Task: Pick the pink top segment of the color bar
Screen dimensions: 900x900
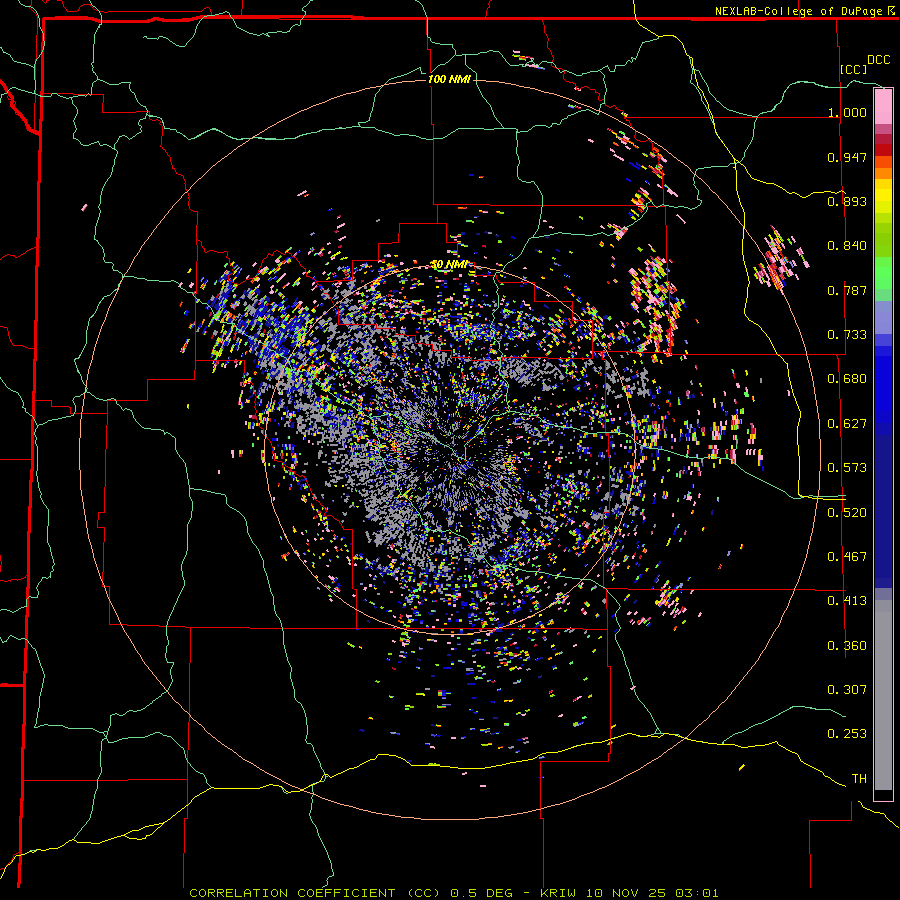Action: click(883, 106)
